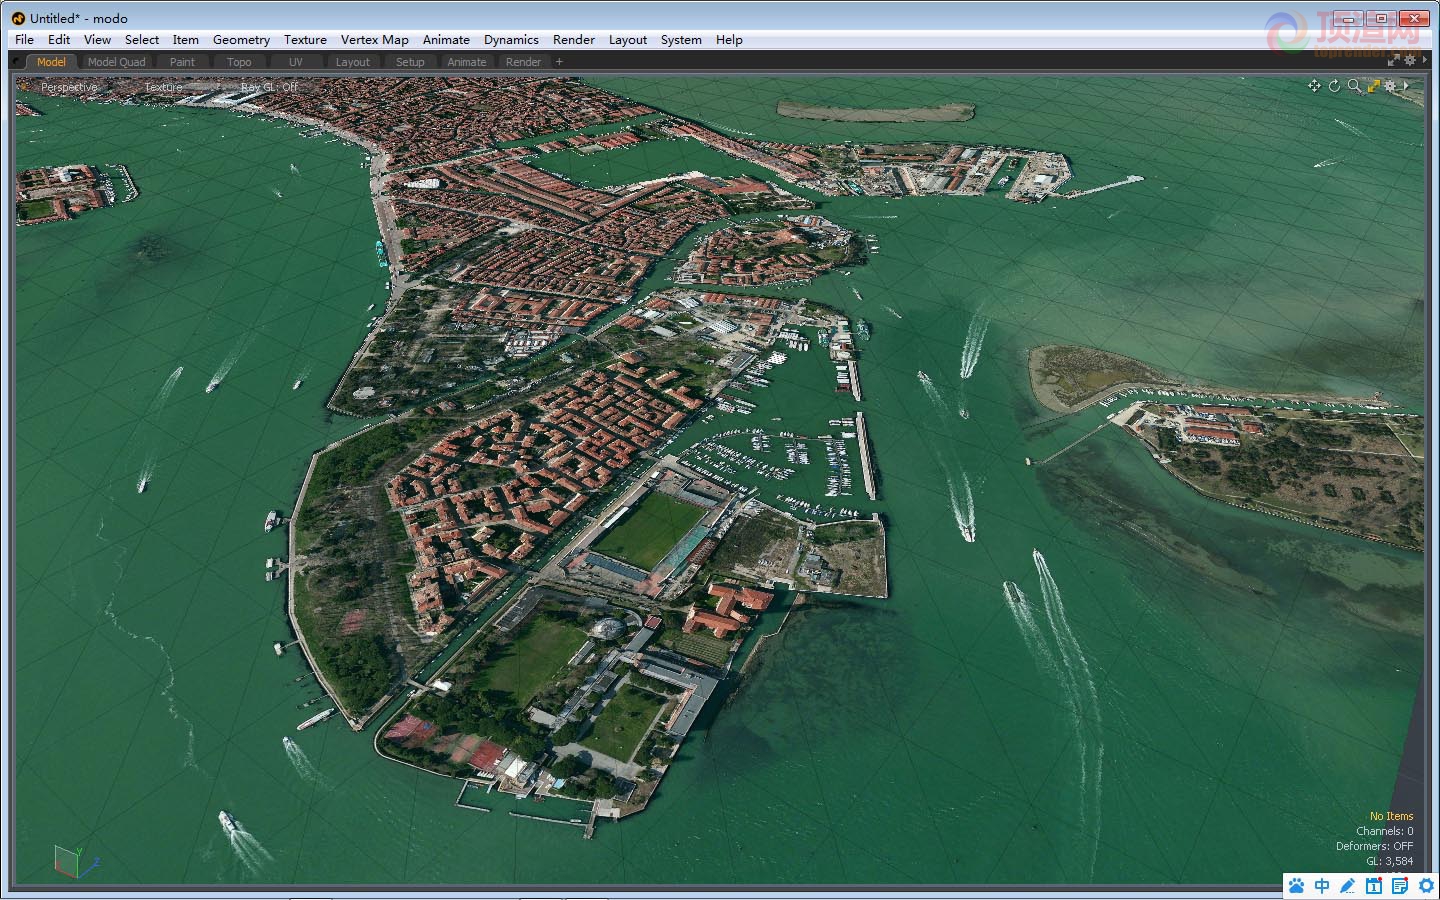Toggle the Chinese input mode icon
The width and height of the screenshot is (1440, 900).
coord(1322,886)
